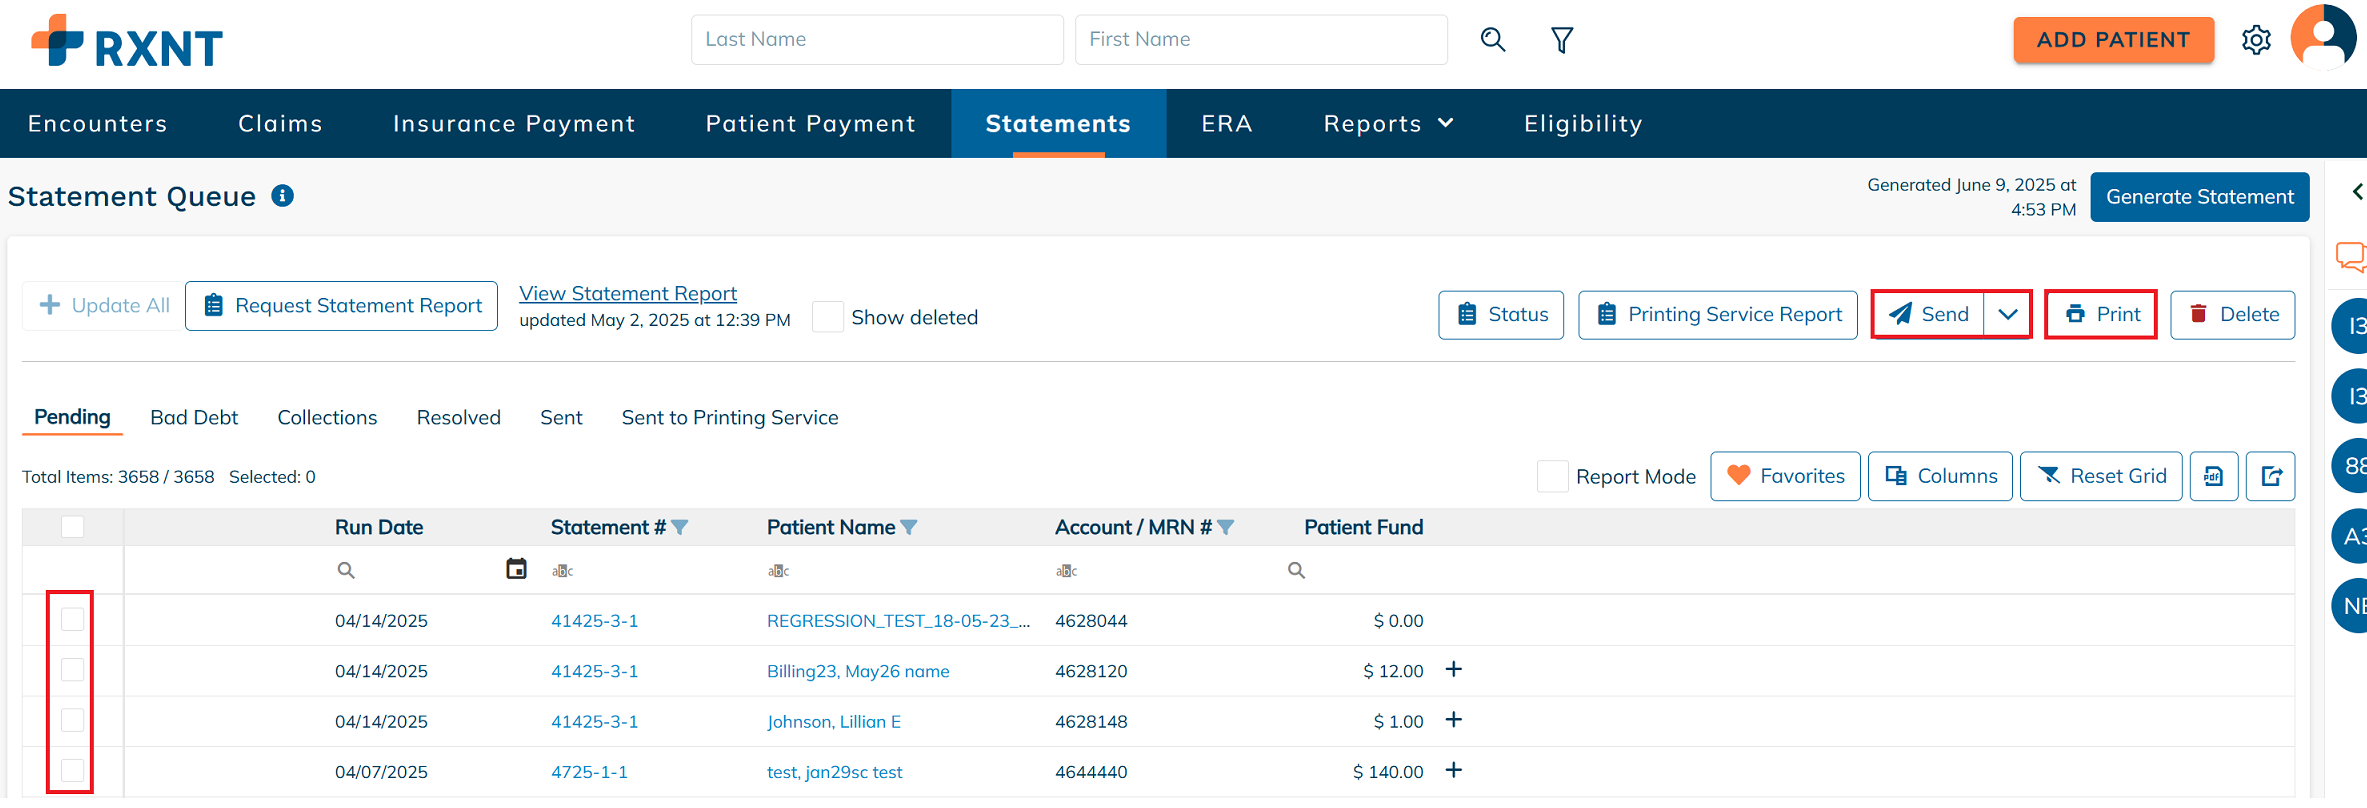Screen dimensions: 2367x808
Task: Click the Account / MRN text filter operator icon
Action: pyautogui.click(x=1066, y=570)
